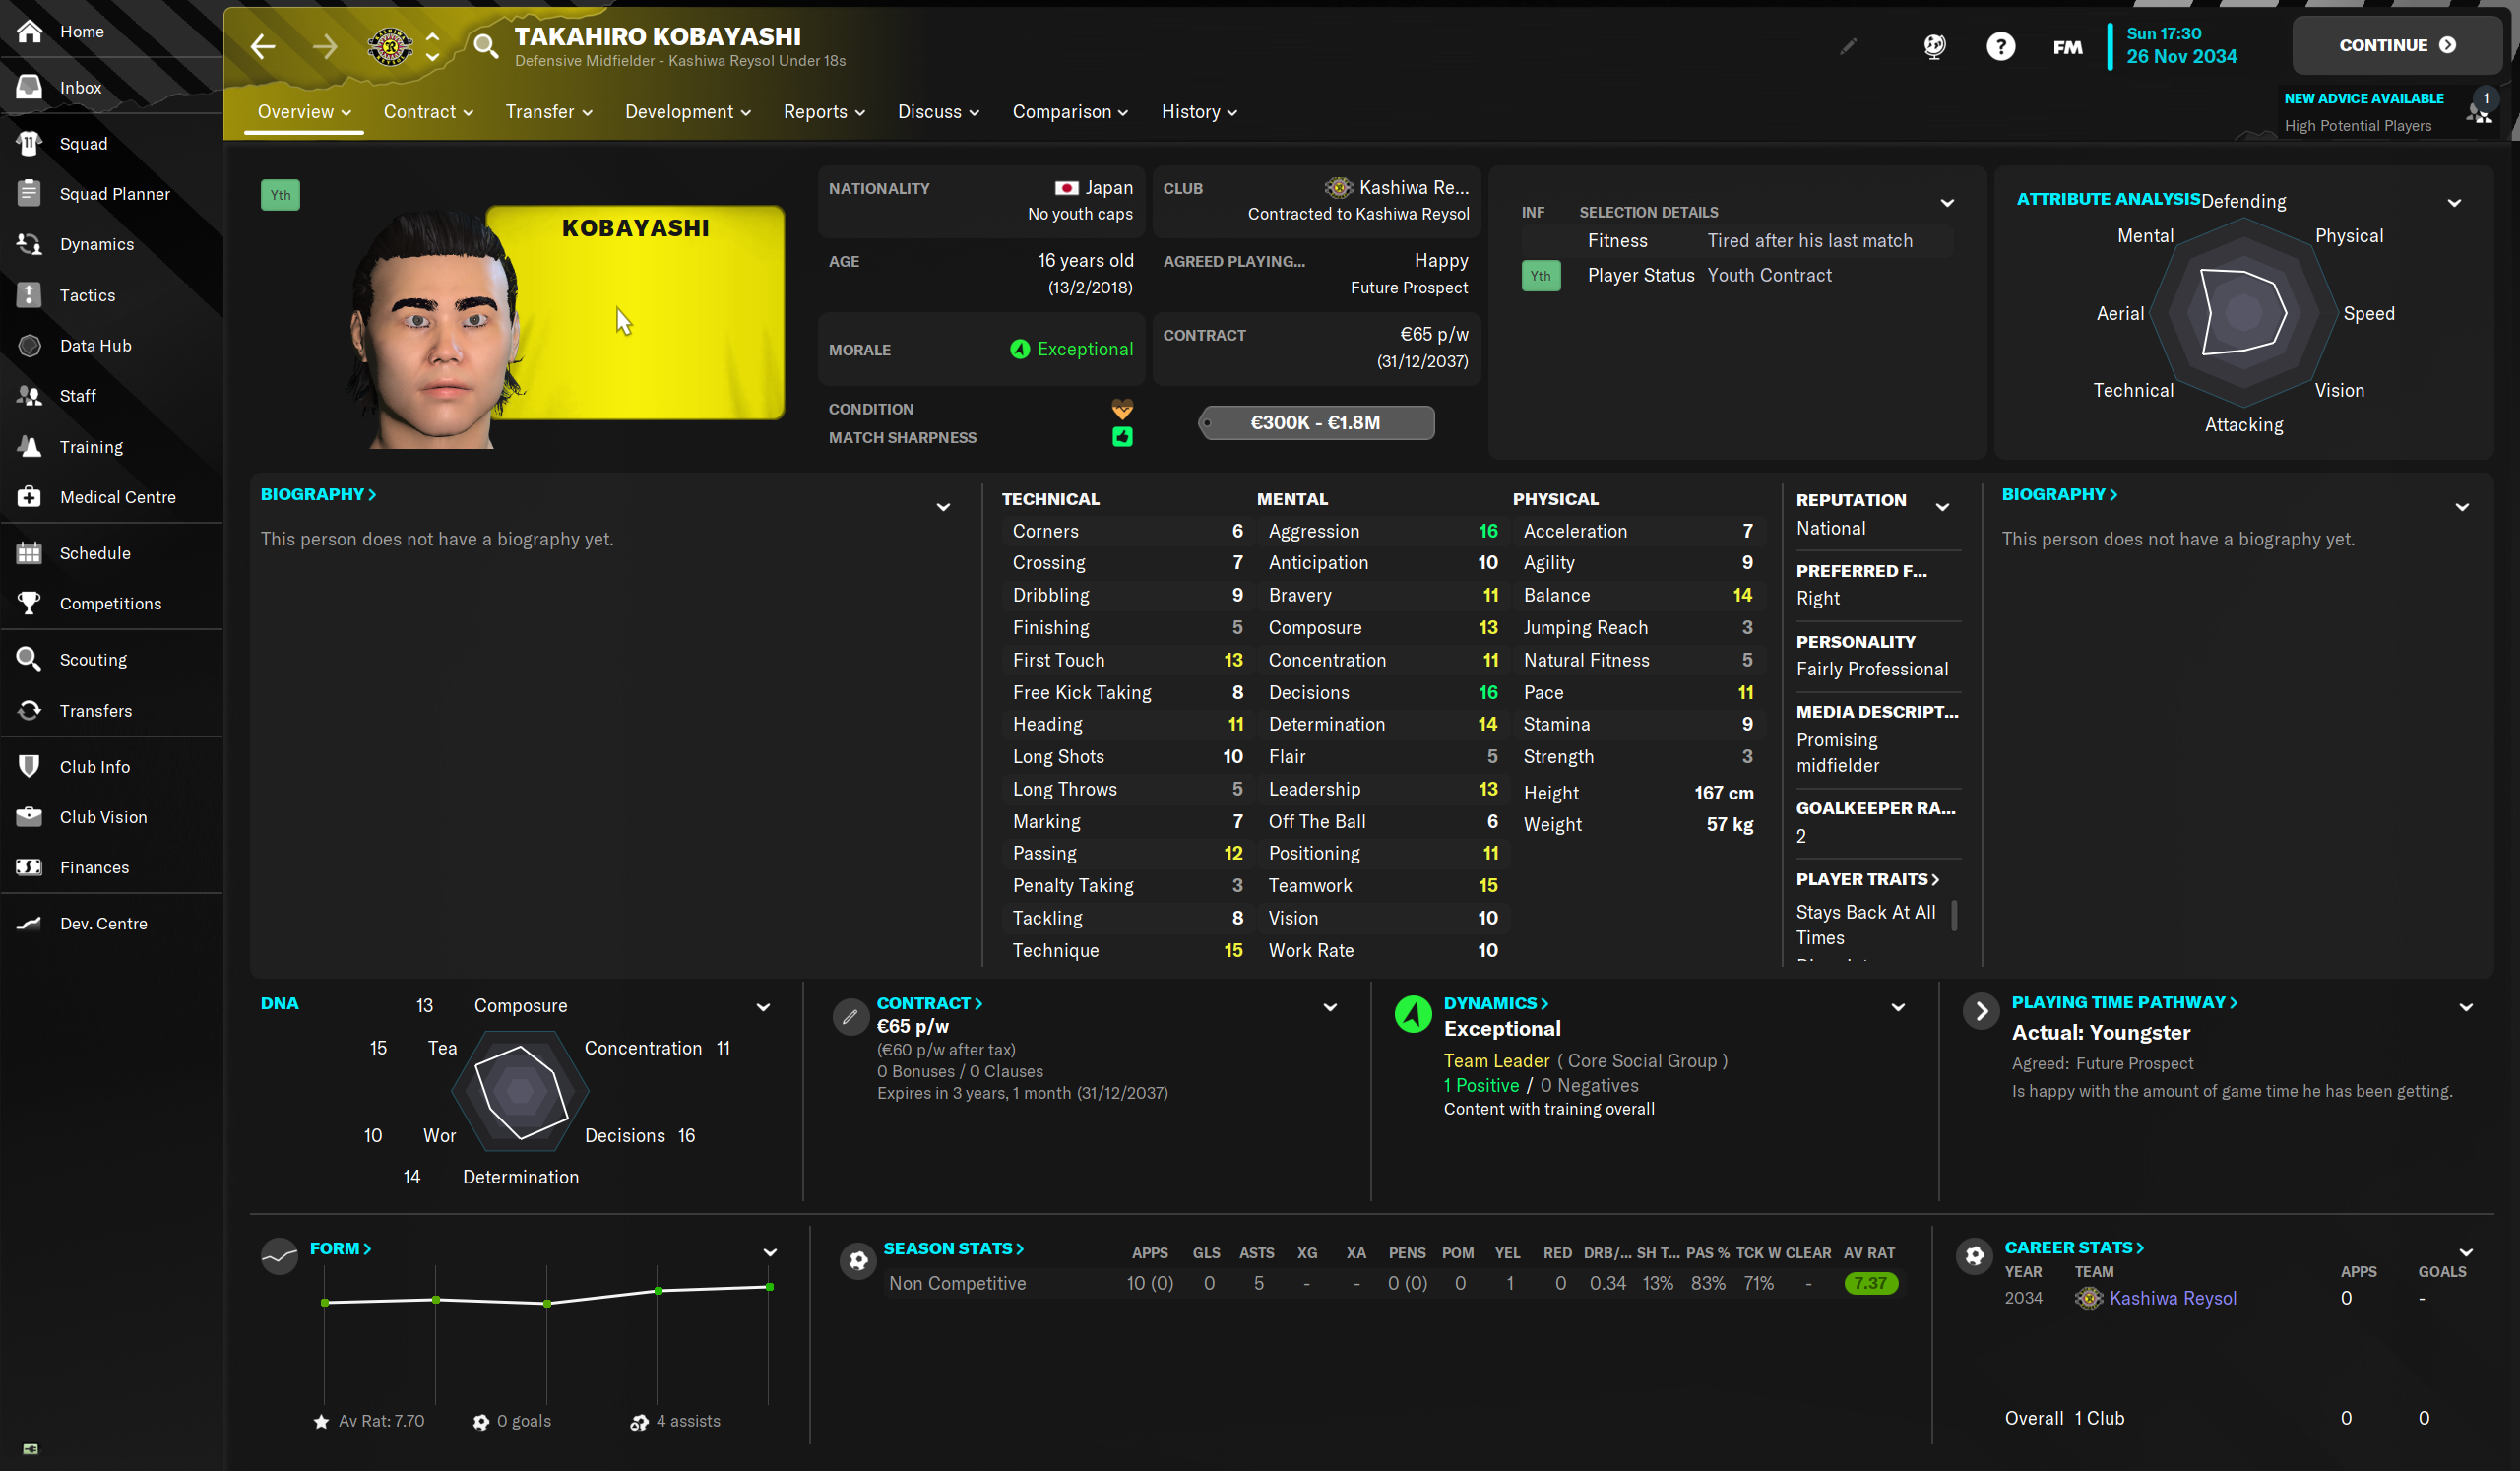The image size is (2520, 1471).
Task: Click the Finances money icon
Action: 30,867
